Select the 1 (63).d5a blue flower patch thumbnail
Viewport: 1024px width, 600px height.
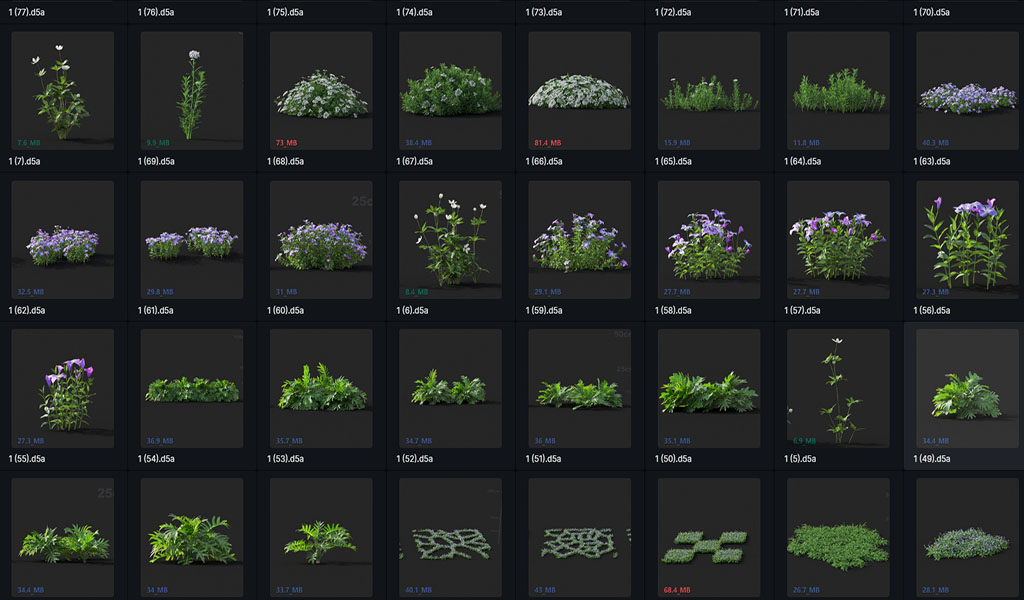coord(967,90)
